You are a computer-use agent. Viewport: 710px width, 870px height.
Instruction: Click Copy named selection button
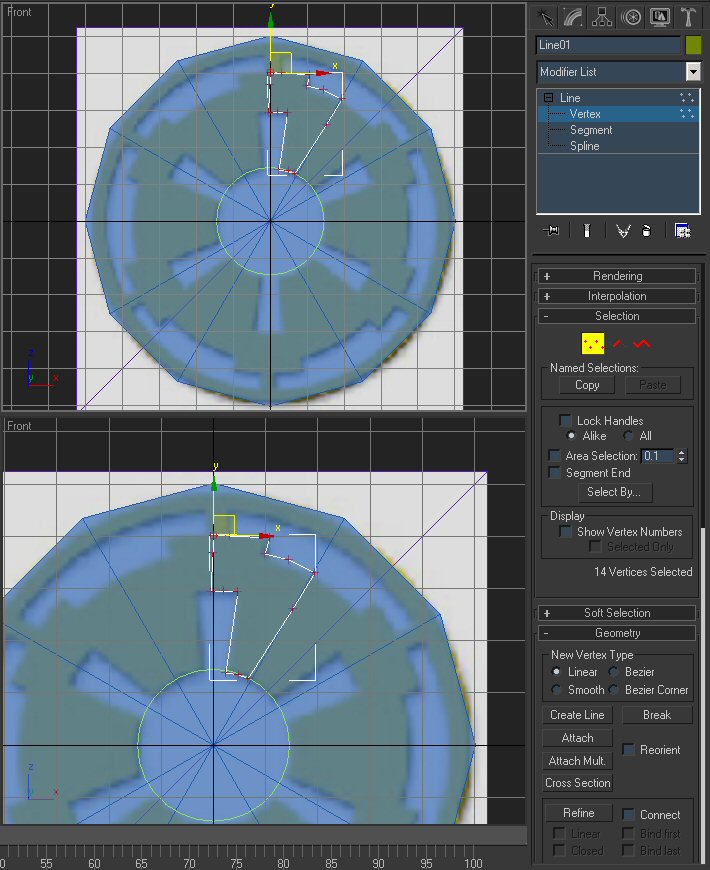point(587,385)
